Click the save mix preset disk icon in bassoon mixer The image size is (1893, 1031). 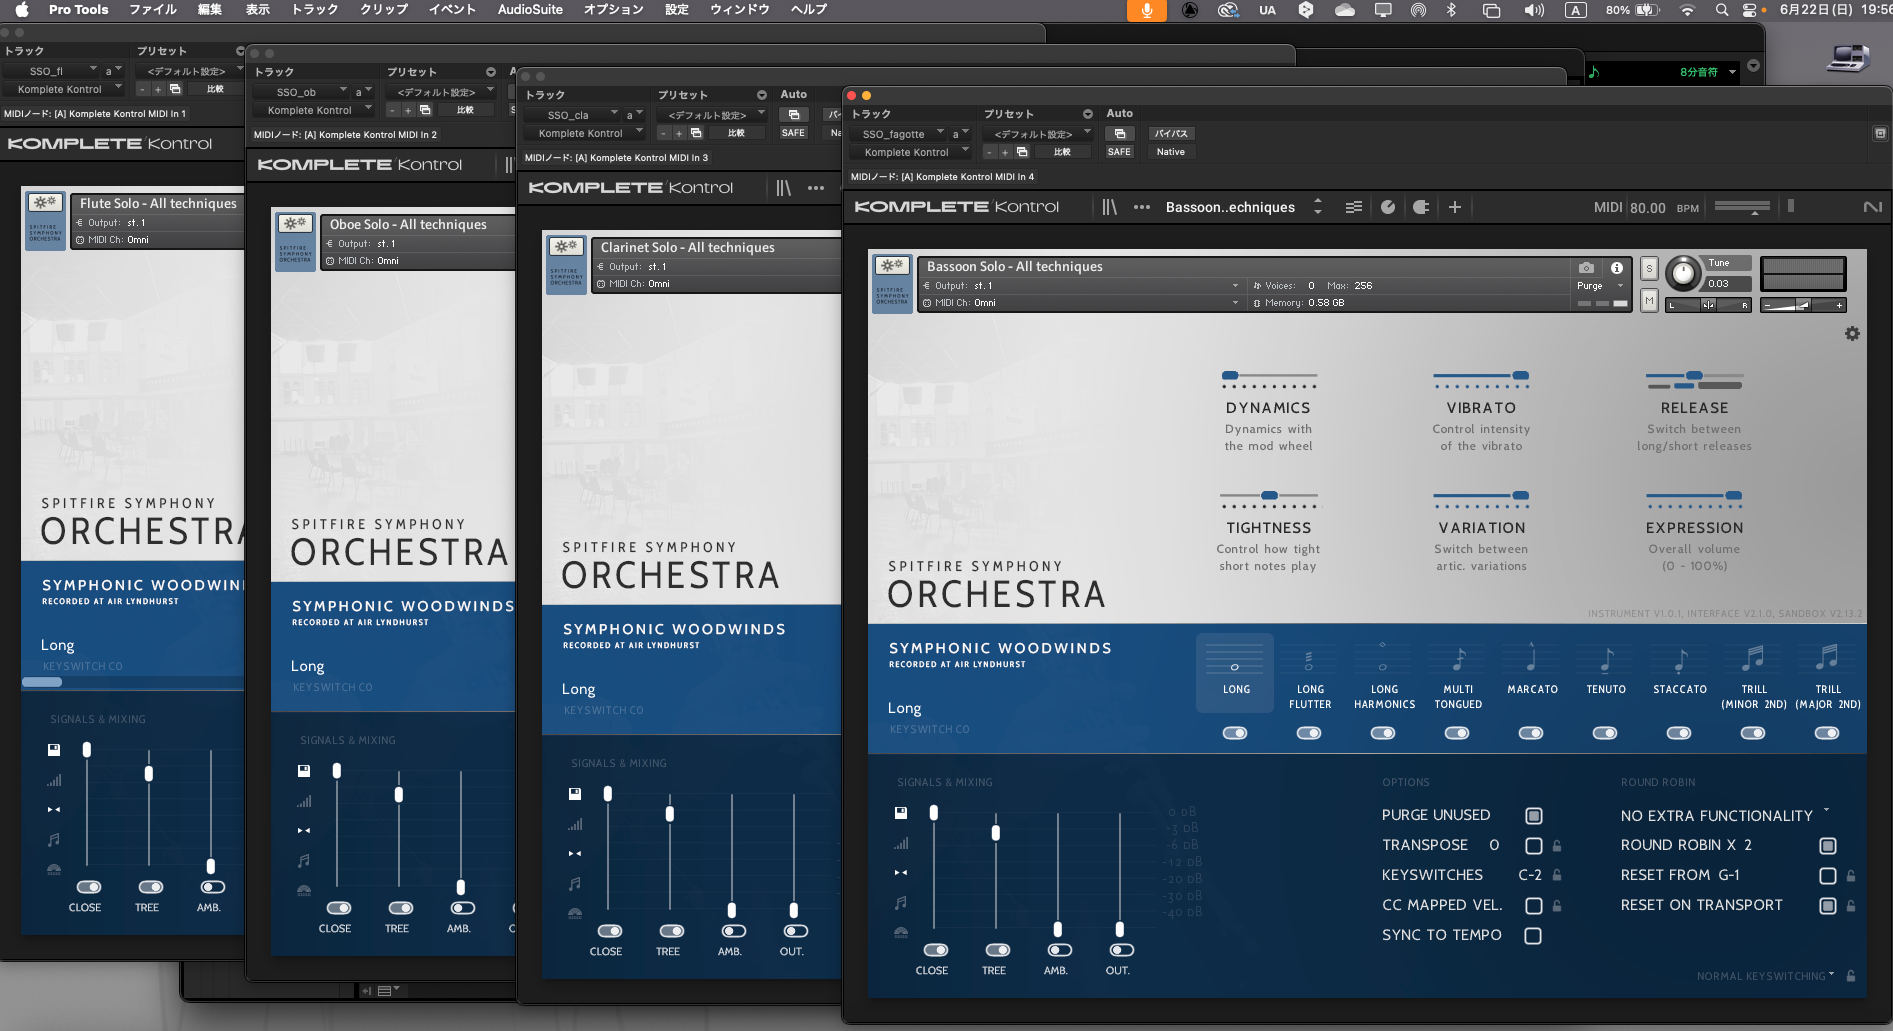click(901, 813)
